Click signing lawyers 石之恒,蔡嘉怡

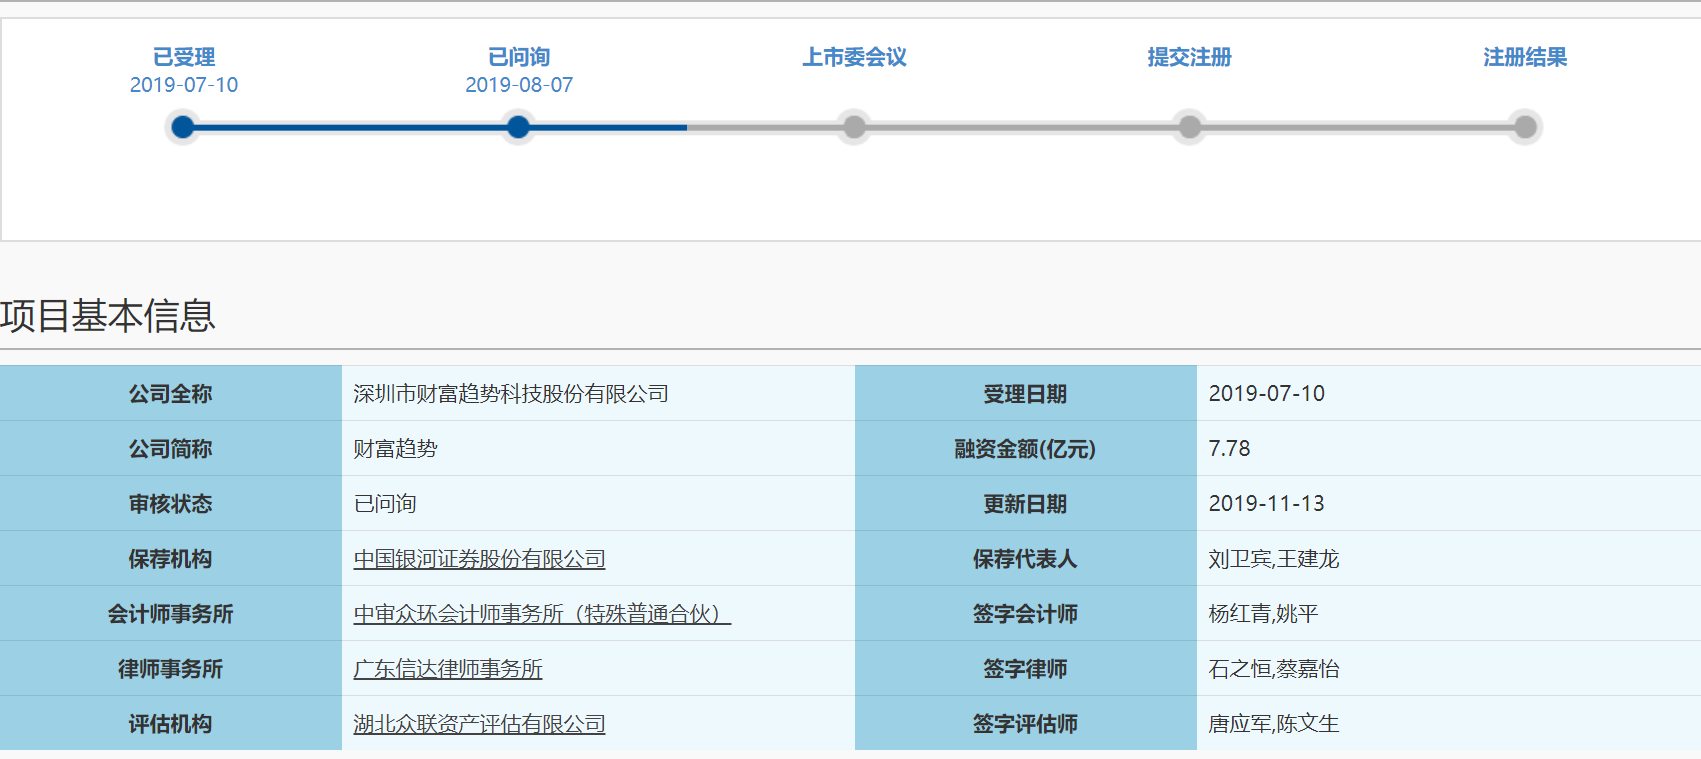pyautogui.click(x=1273, y=669)
